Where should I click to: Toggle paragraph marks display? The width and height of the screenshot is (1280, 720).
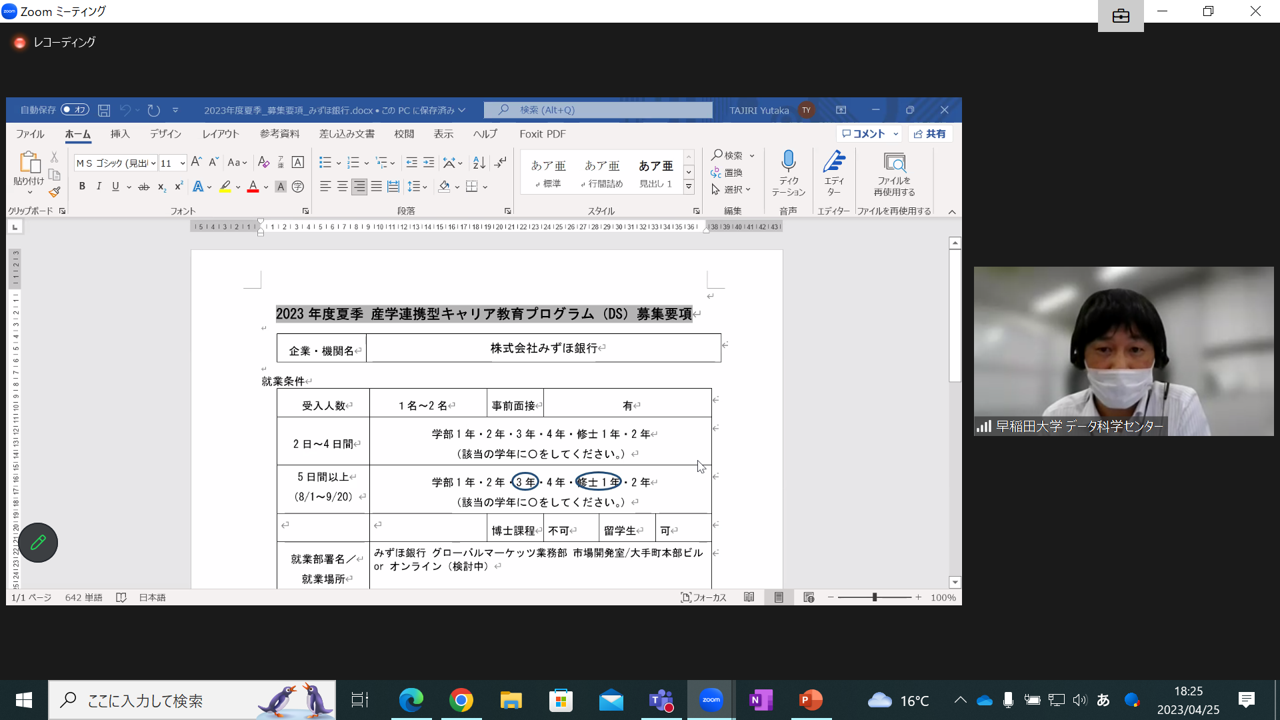[x=500, y=162]
